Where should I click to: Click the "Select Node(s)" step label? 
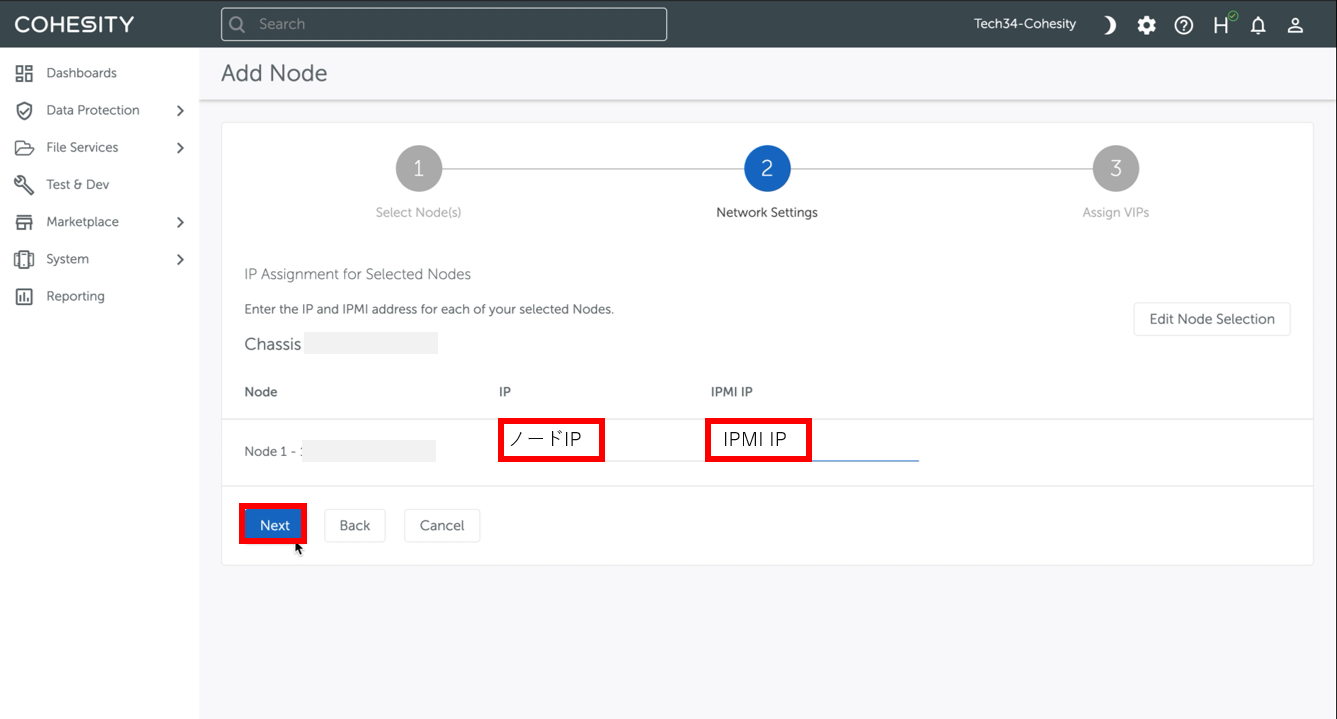tap(418, 213)
